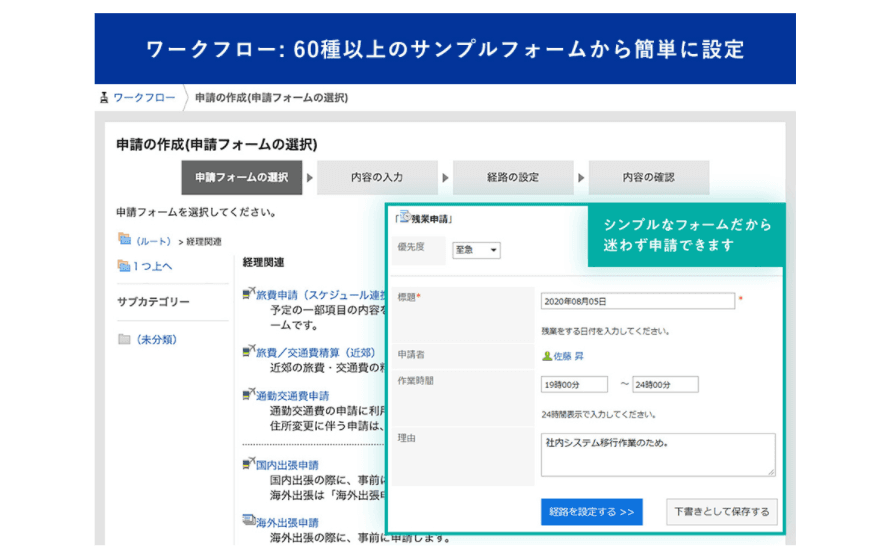Click the user icon beside 佐藤 昇
This screenshot has width=890, height=560.
547,356
